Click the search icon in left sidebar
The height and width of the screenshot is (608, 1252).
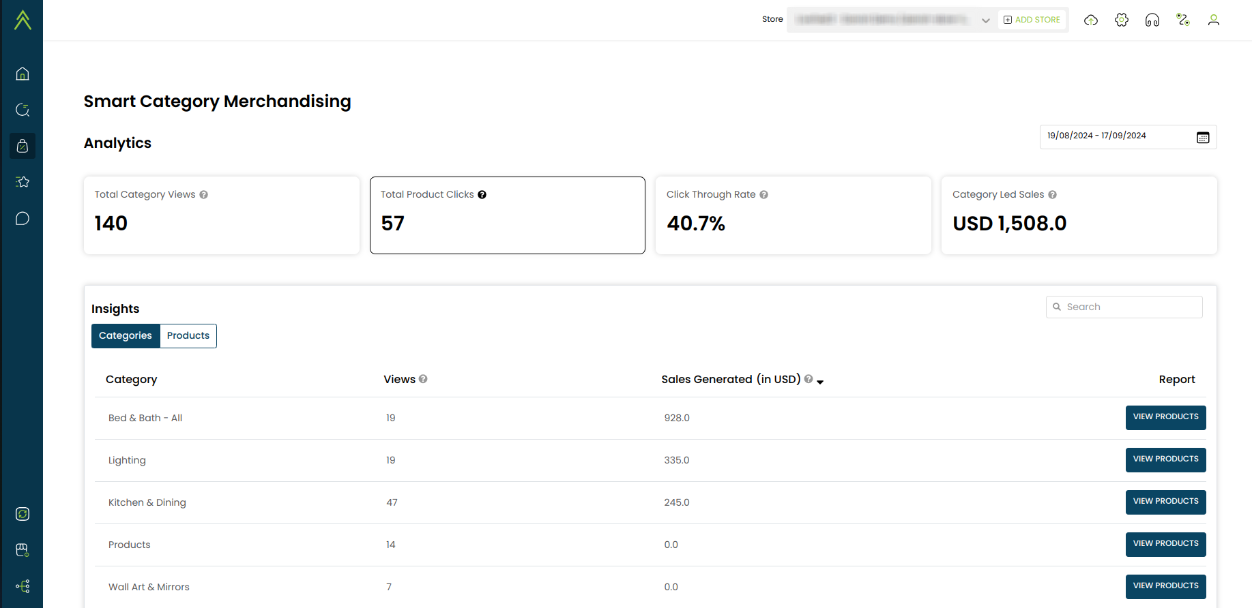[22, 110]
